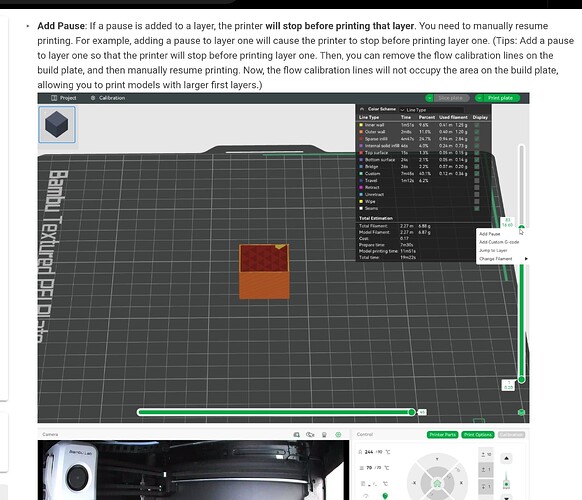Image resolution: width=582 pixels, height=500 pixels.
Task: Select the plate thumbnail with cube
Action: click(57, 125)
